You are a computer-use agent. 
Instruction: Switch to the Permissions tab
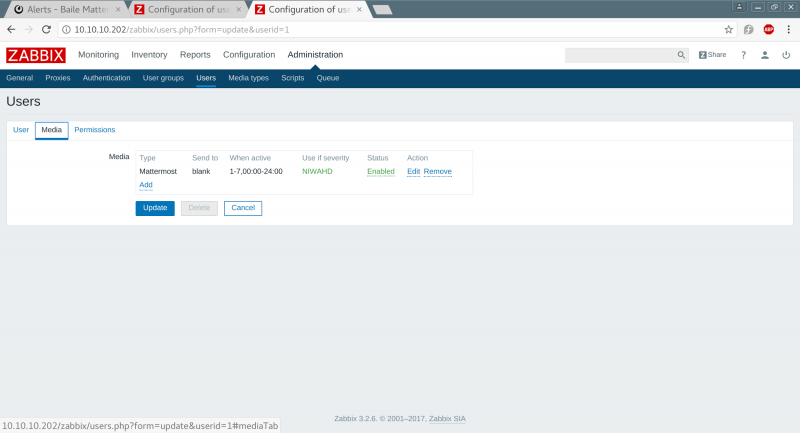click(94, 130)
